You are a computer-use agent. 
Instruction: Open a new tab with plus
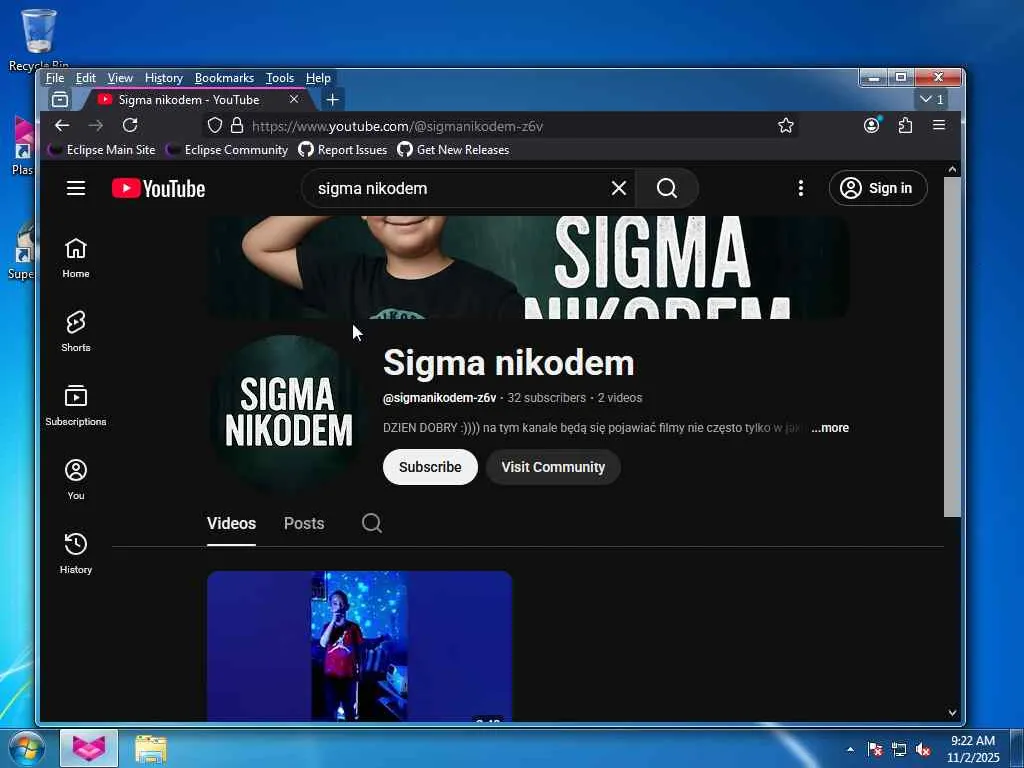pyautogui.click(x=332, y=99)
